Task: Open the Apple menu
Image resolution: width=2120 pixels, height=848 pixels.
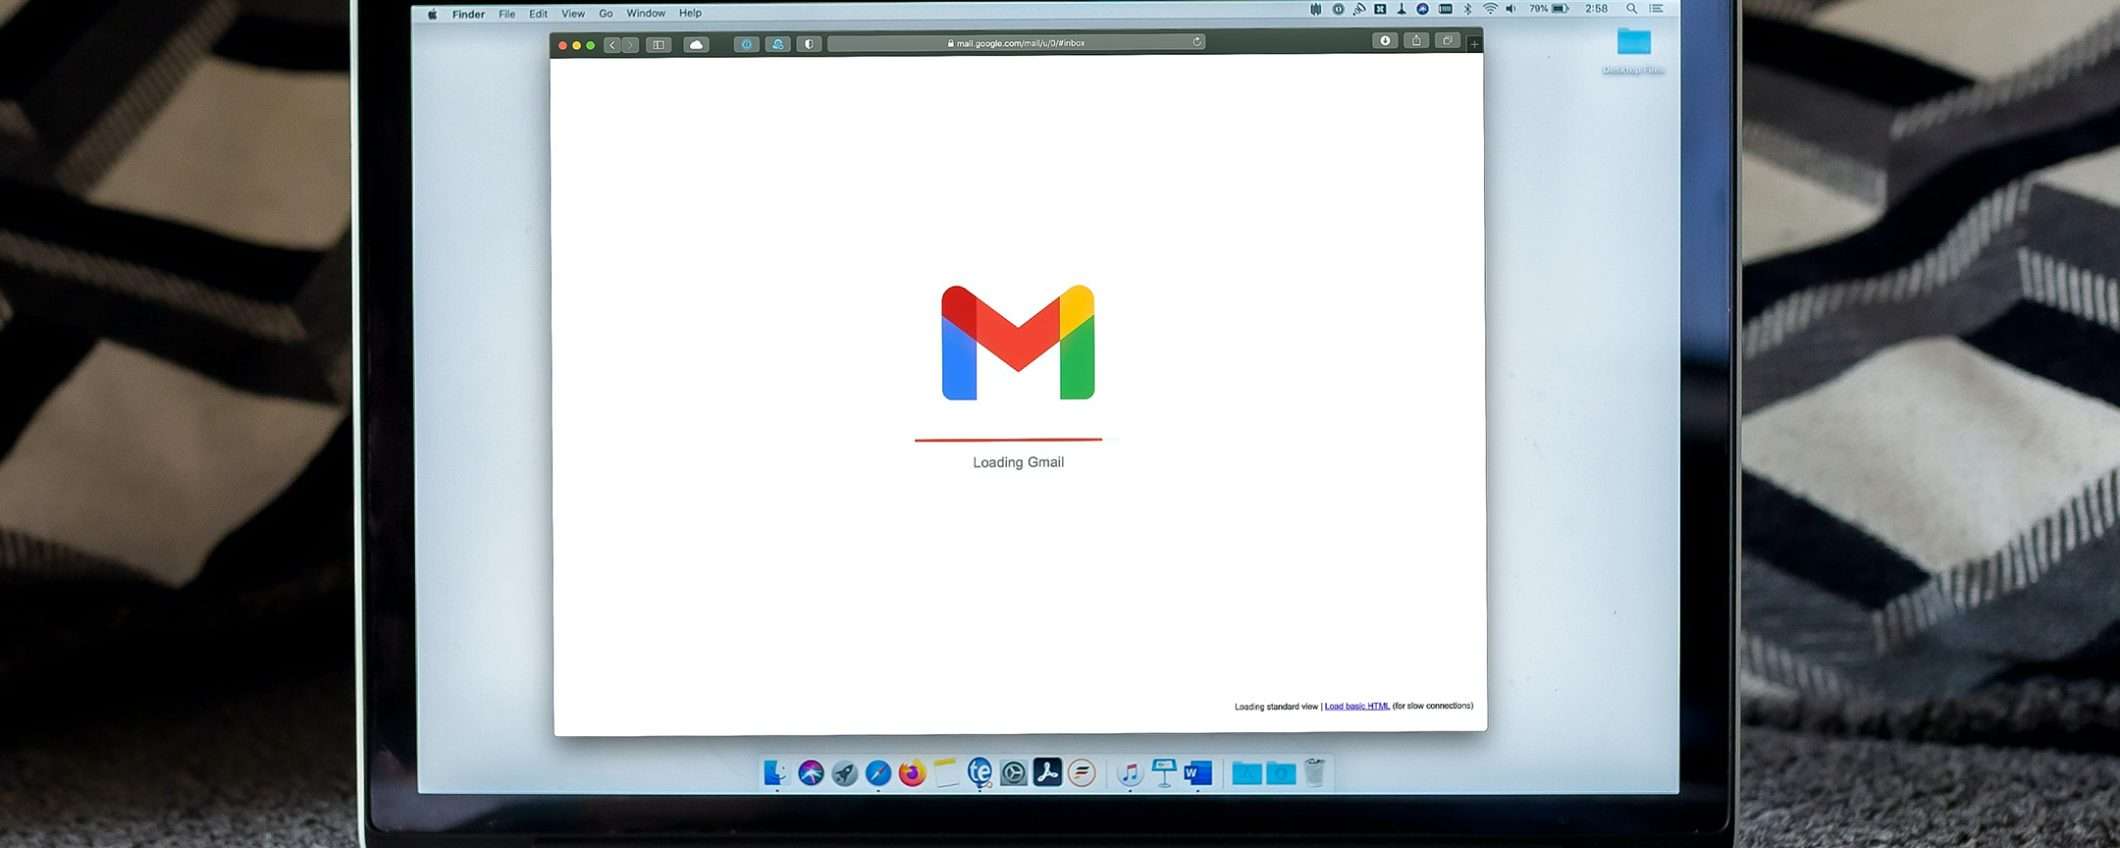Action: point(433,14)
